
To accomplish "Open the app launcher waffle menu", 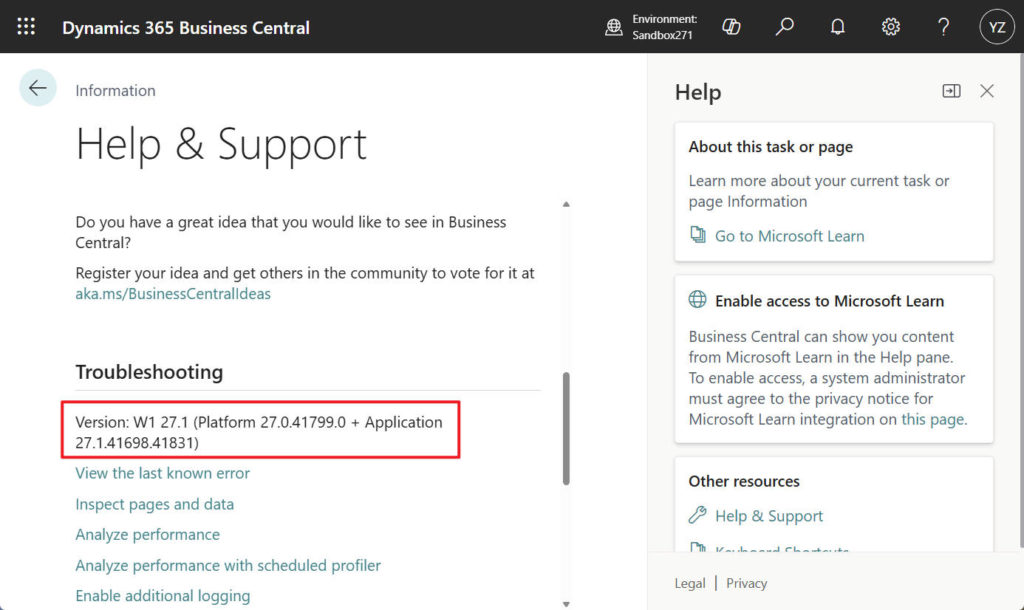I will (26, 27).
